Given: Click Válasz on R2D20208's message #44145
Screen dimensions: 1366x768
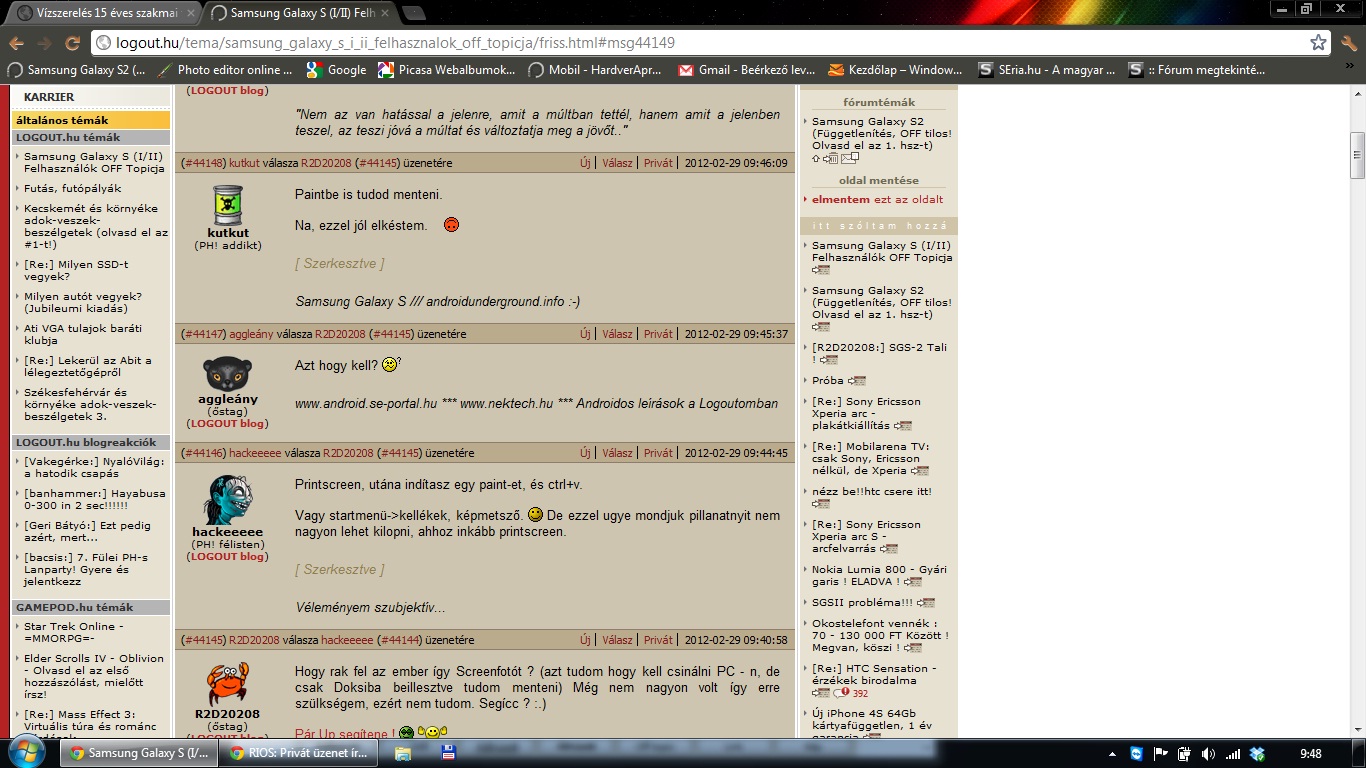Looking at the screenshot, I should [617, 640].
